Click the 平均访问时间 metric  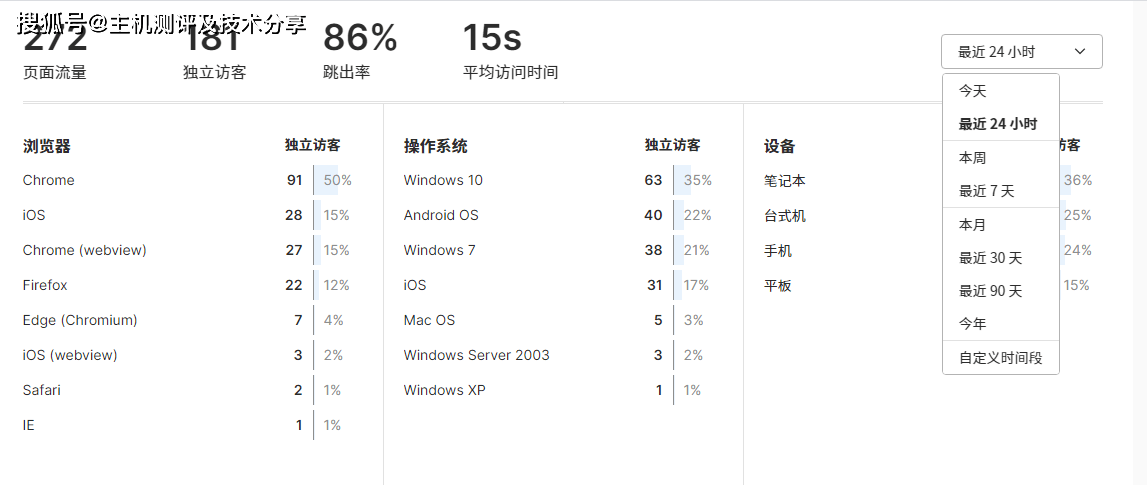coord(510,72)
